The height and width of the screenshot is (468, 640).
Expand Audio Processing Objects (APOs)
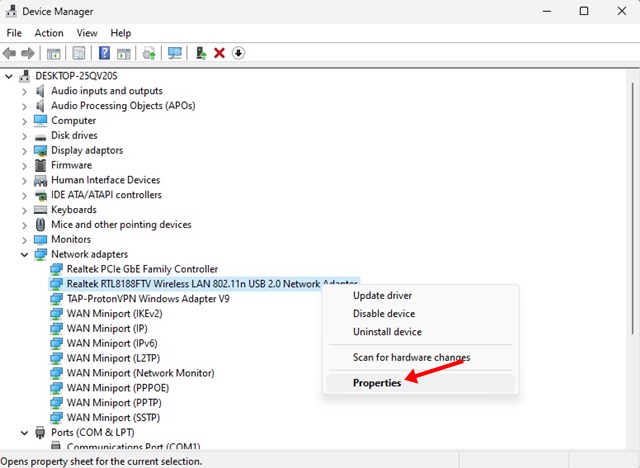pos(24,106)
